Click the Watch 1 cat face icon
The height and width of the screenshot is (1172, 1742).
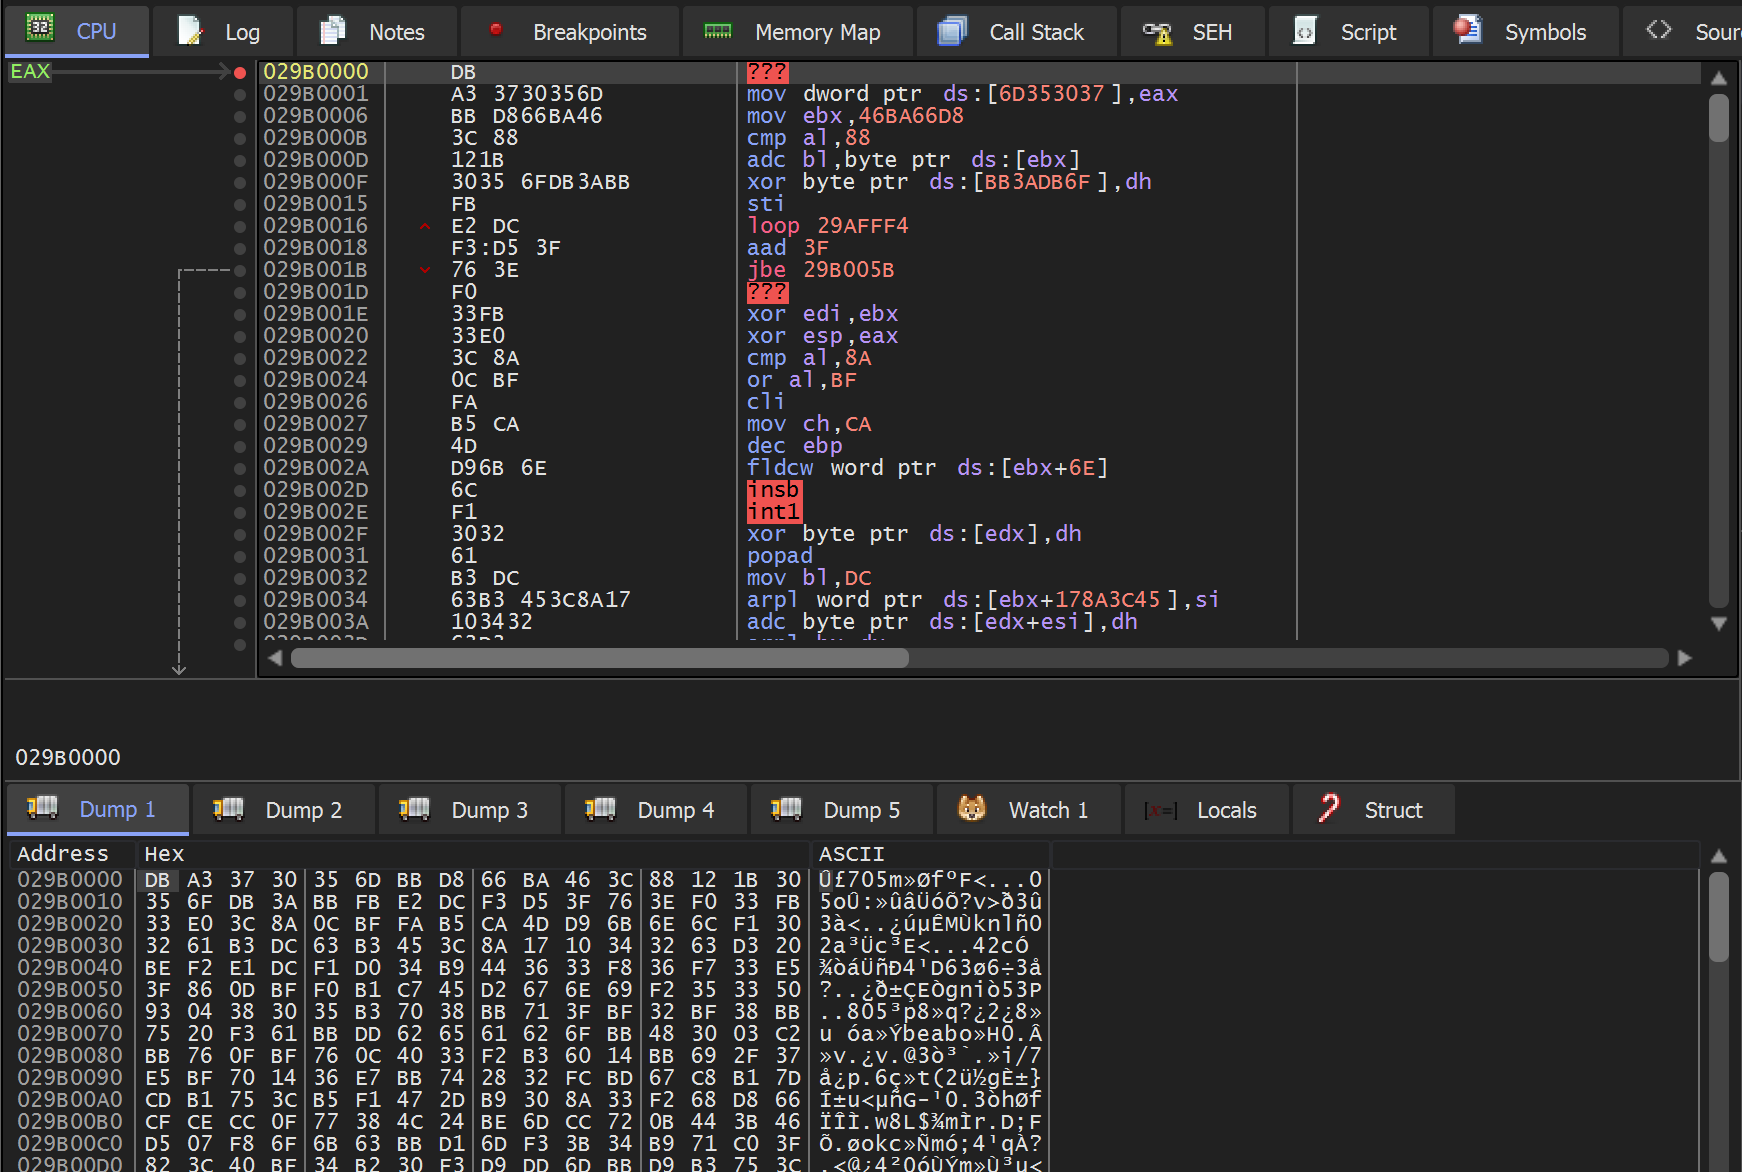972,808
